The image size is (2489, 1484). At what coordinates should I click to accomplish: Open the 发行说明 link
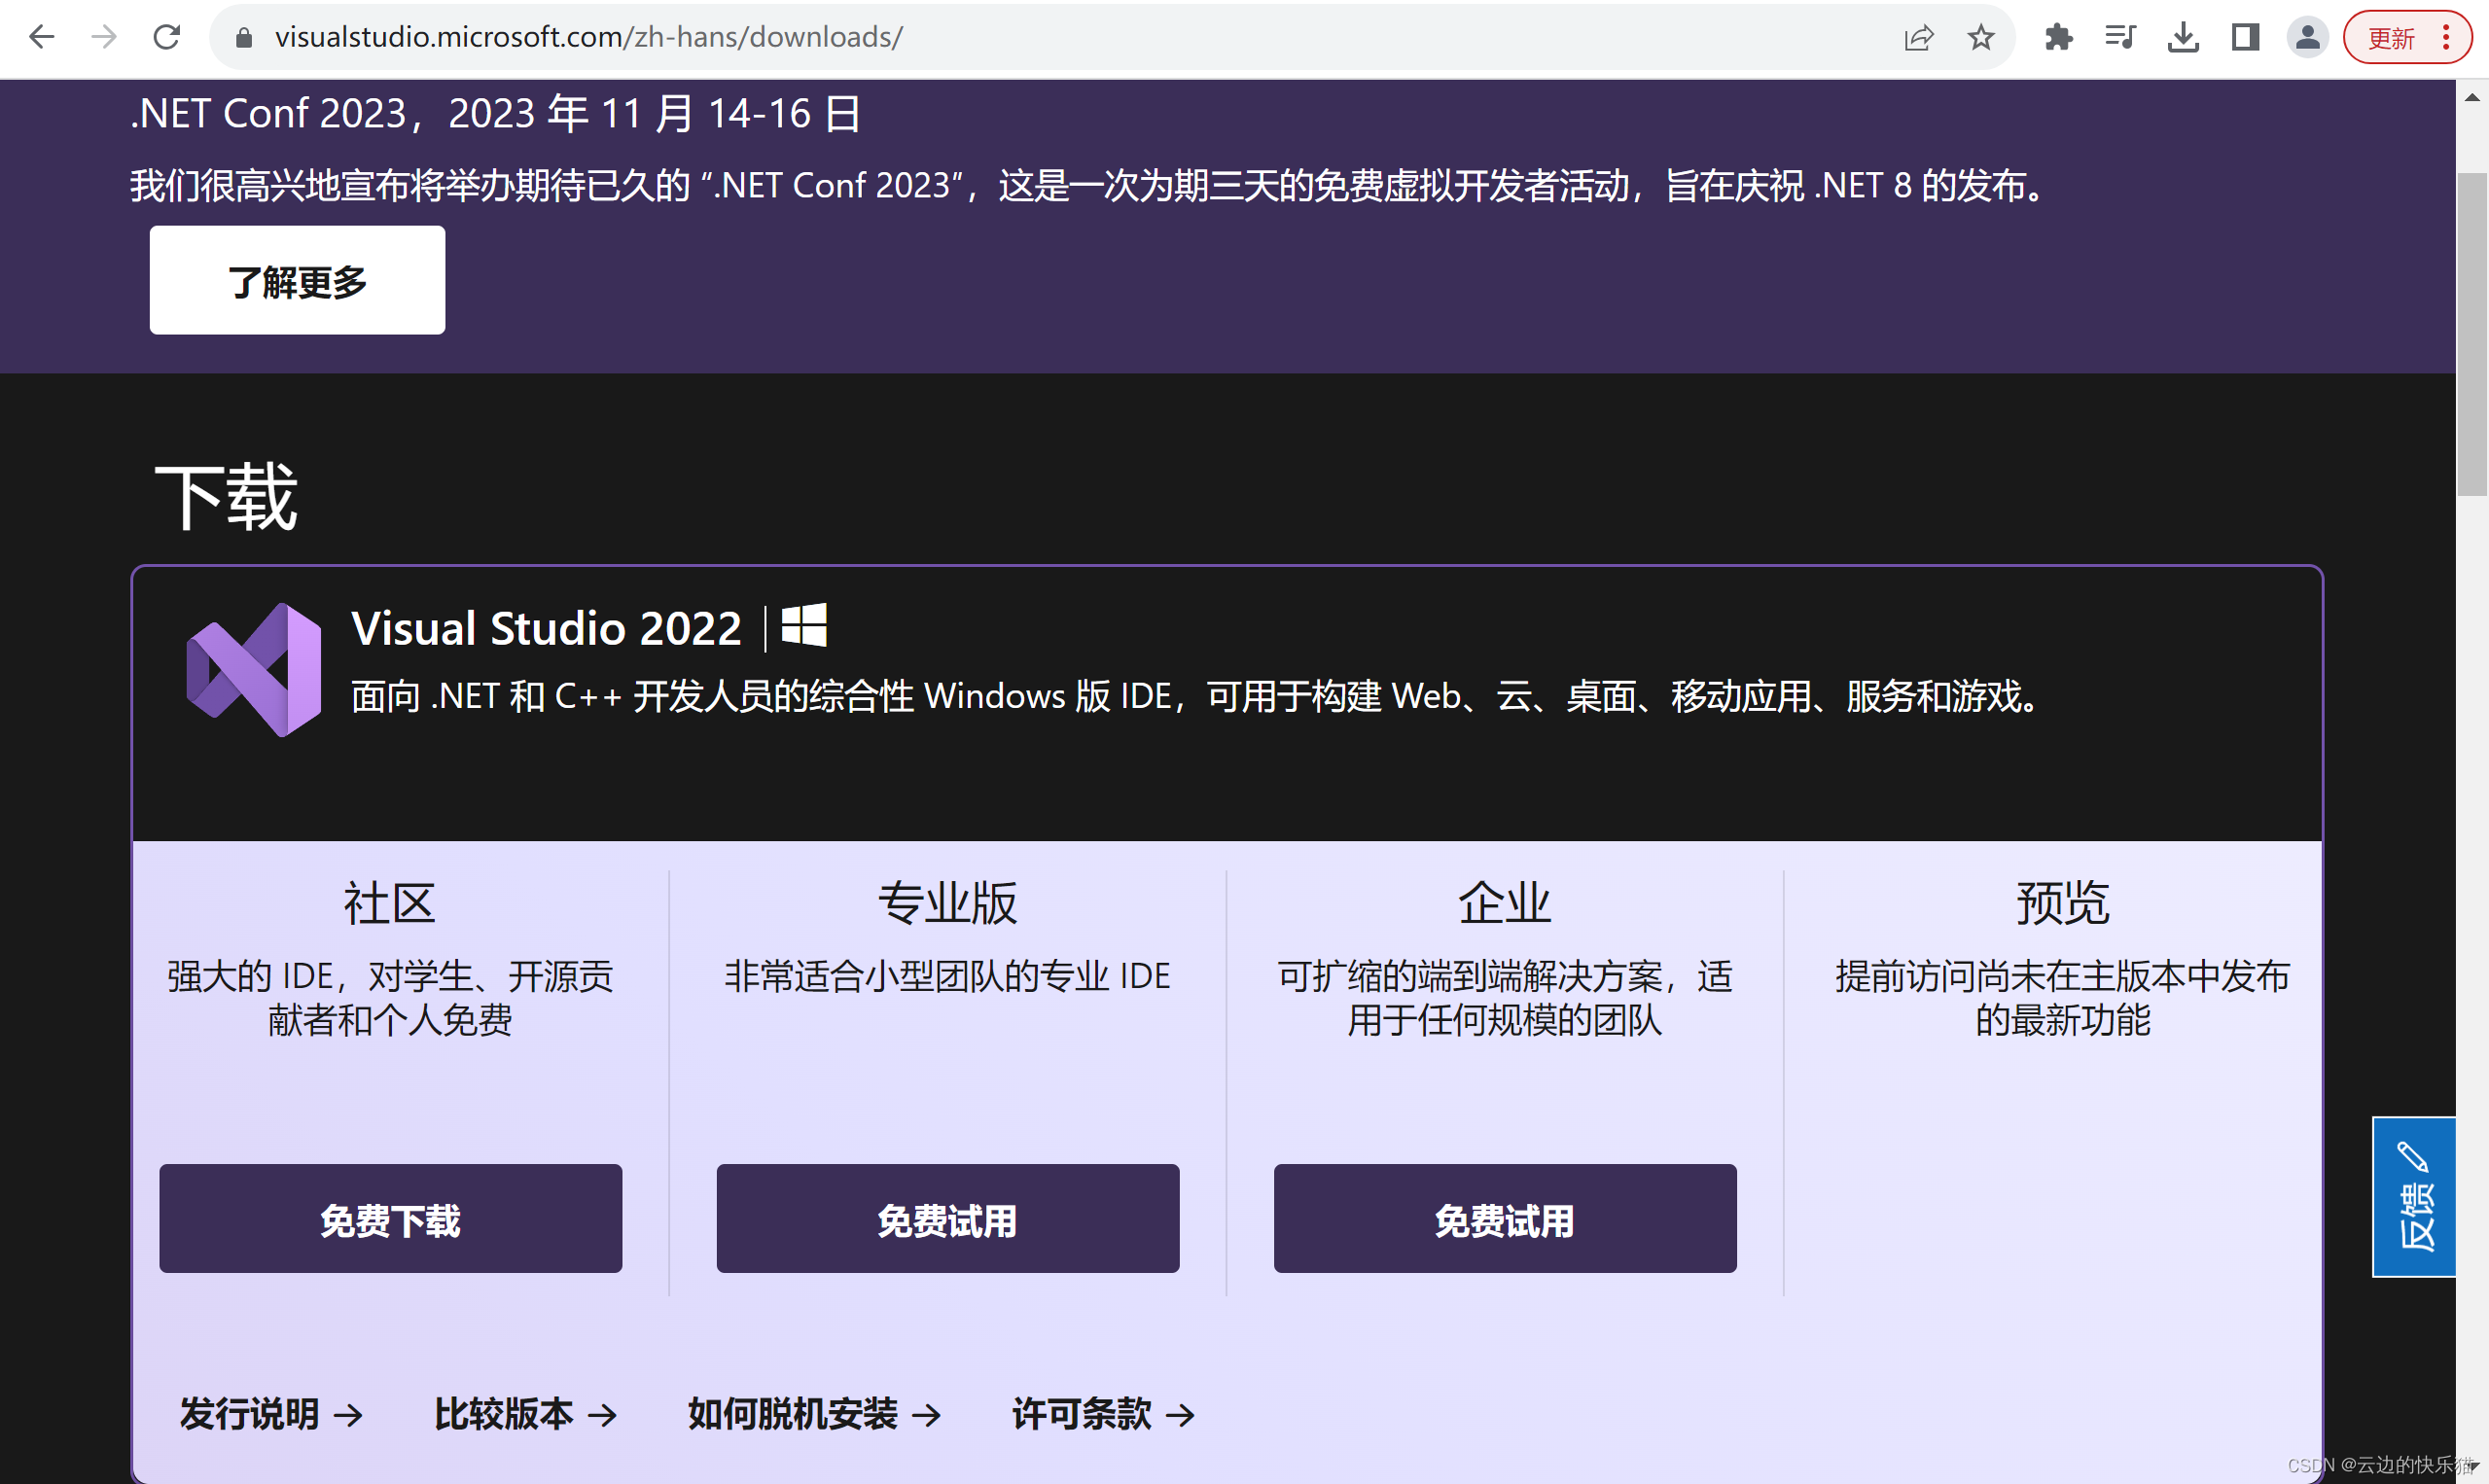pos(271,1414)
